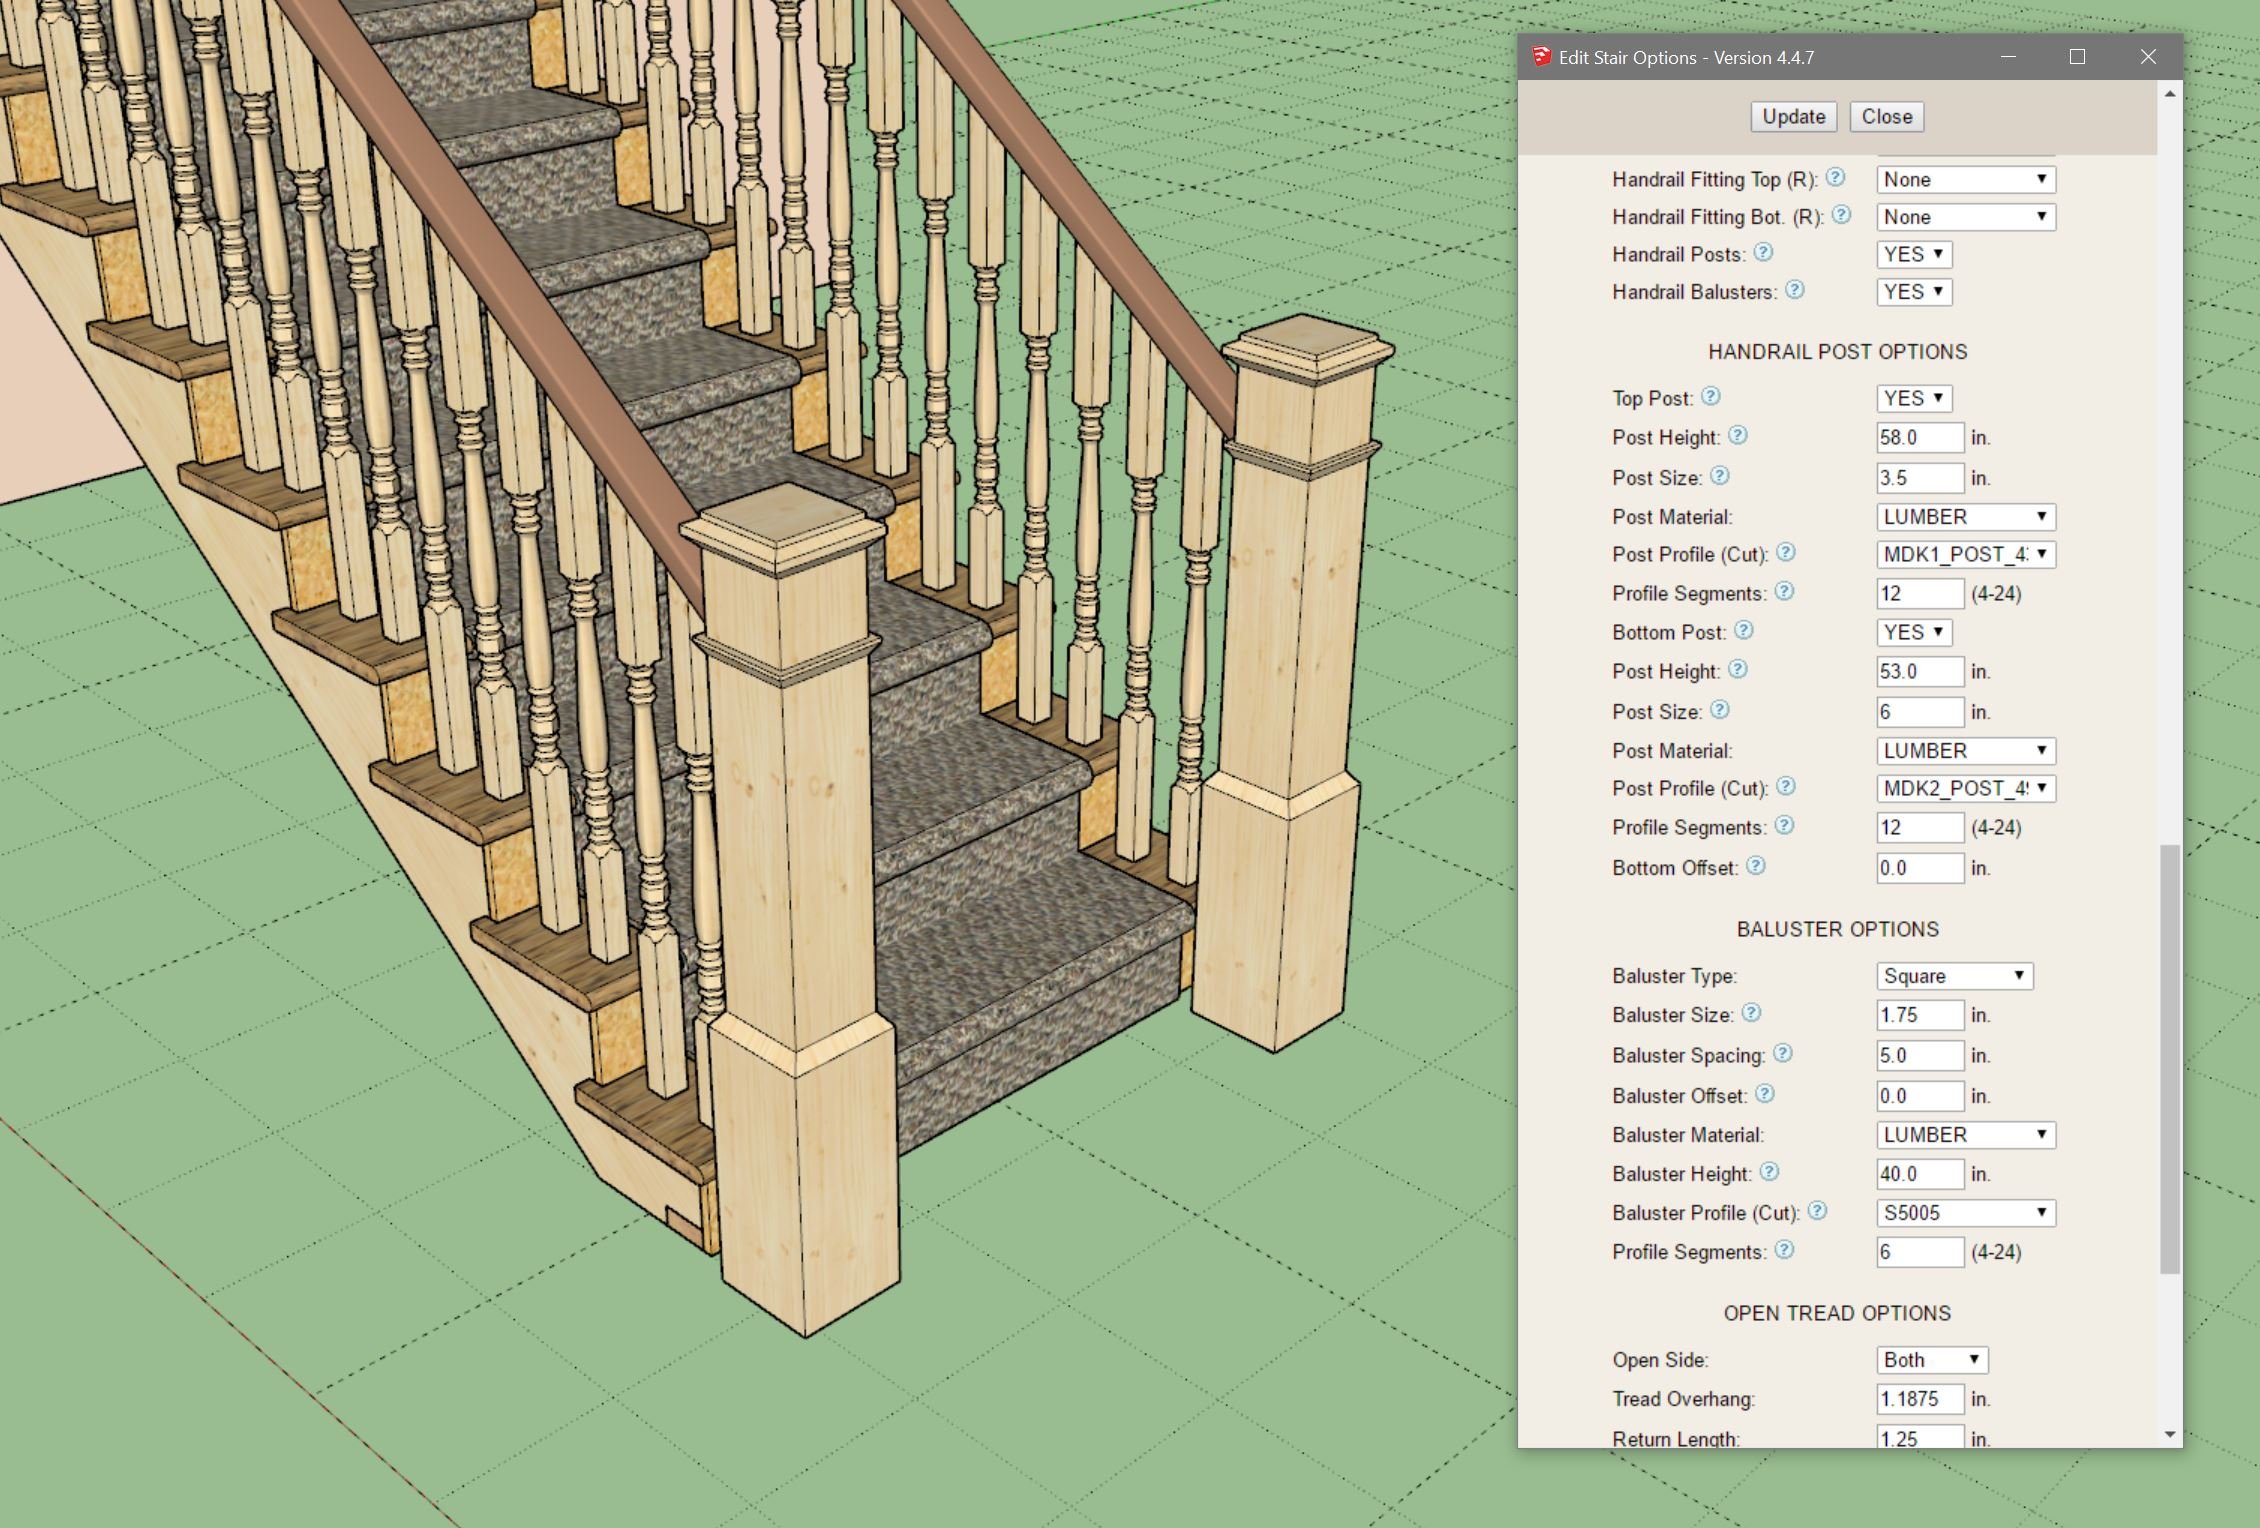Screen dimensions: 2260x1528
Task: Toggle the Top Post YES selector
Action: (1913, 398)
